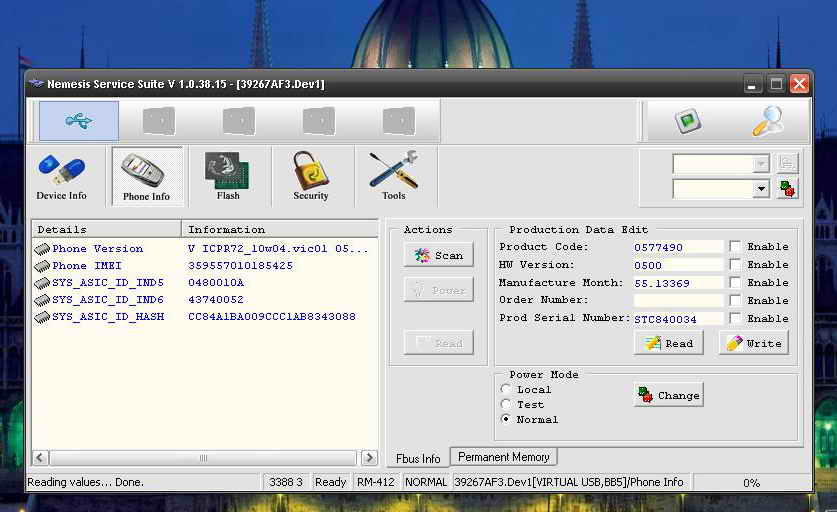Open the Tools section
Screen dimensions: 837x512
(394, 177)
